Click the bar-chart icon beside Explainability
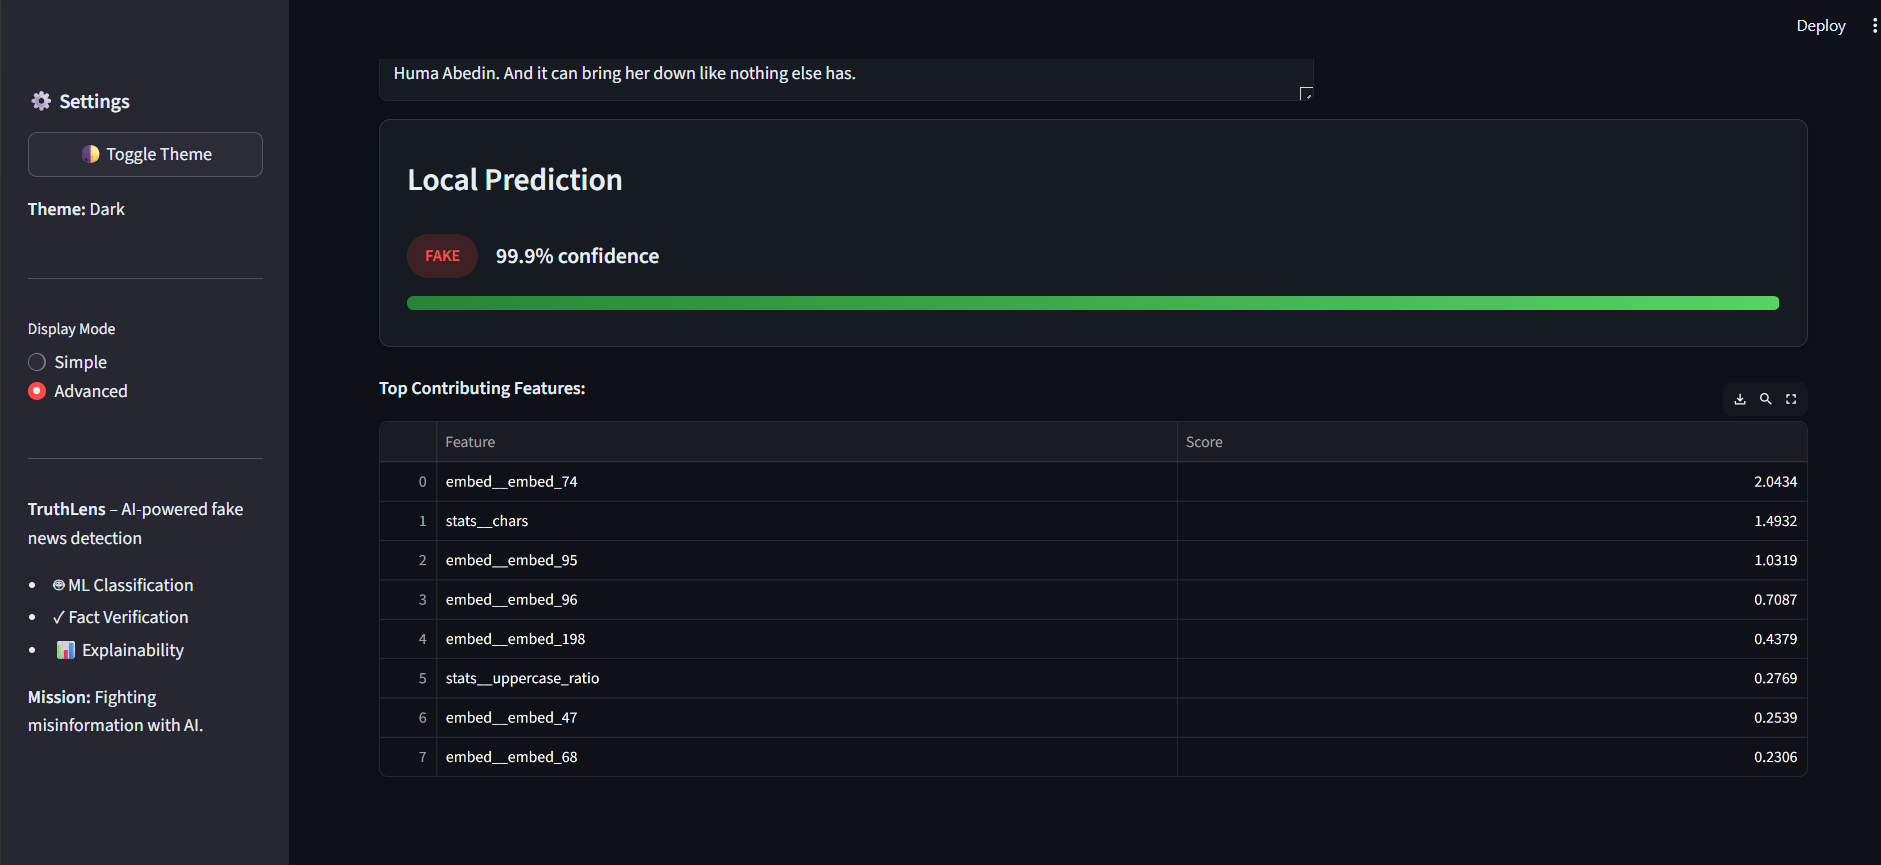Image resolution: width=1881 pixels, height=865 pixels. 65,649
